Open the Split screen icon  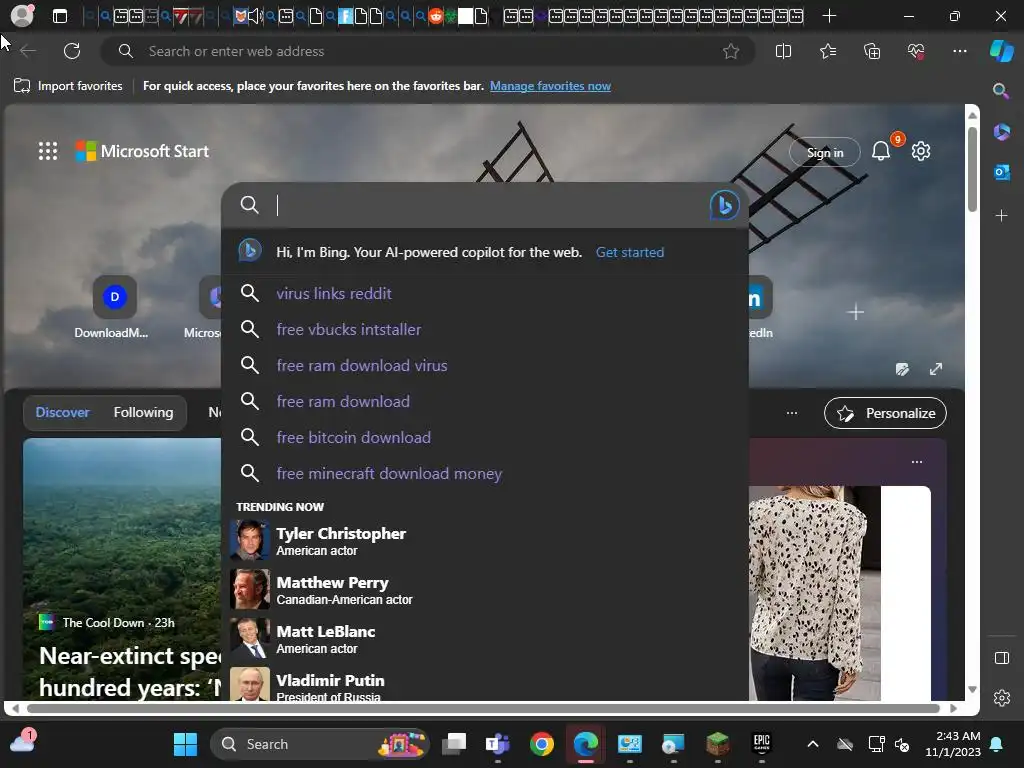coord(783,51)
